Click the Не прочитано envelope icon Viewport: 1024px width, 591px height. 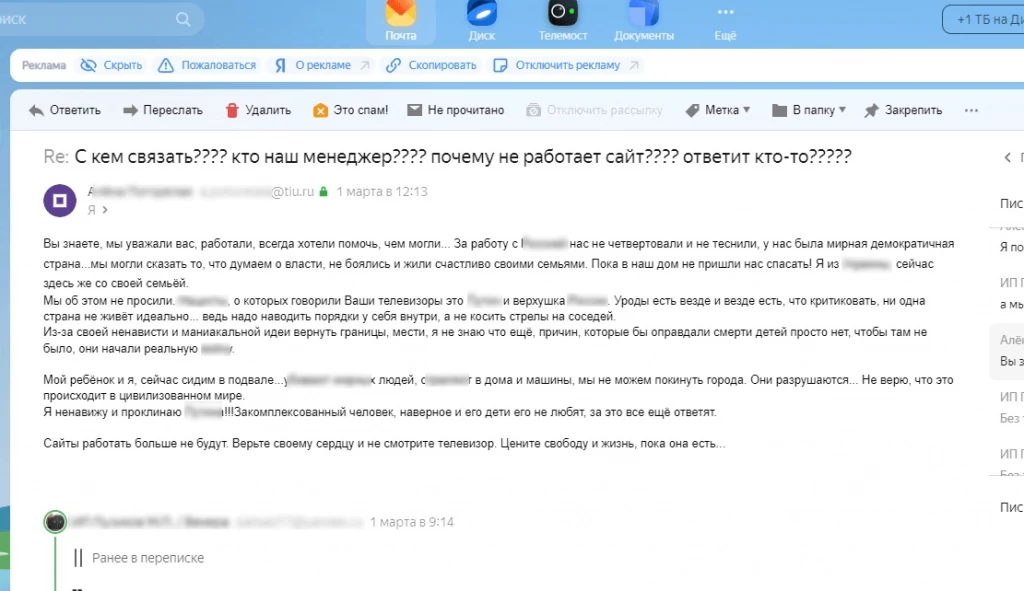tap(414, 110)
